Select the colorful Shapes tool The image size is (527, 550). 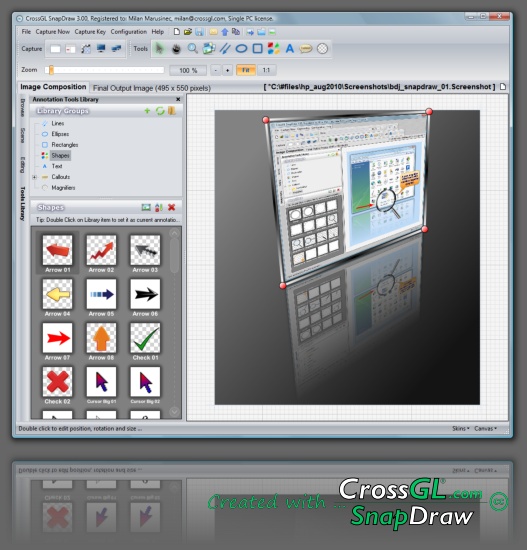pyautogui.click(x=274, y=48)
